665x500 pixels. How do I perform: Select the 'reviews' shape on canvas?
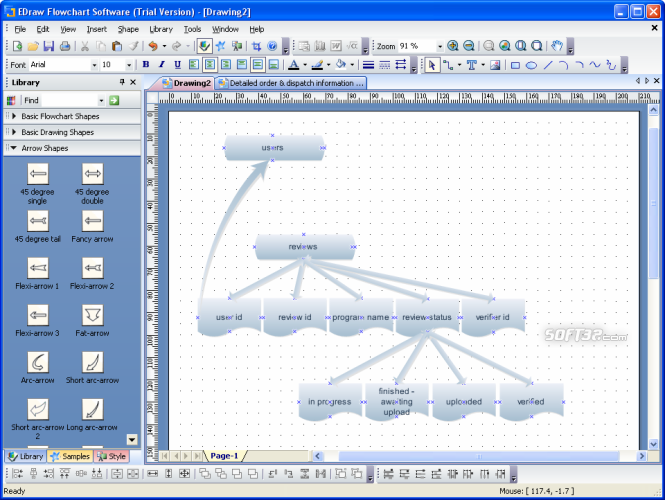[303, 247]
